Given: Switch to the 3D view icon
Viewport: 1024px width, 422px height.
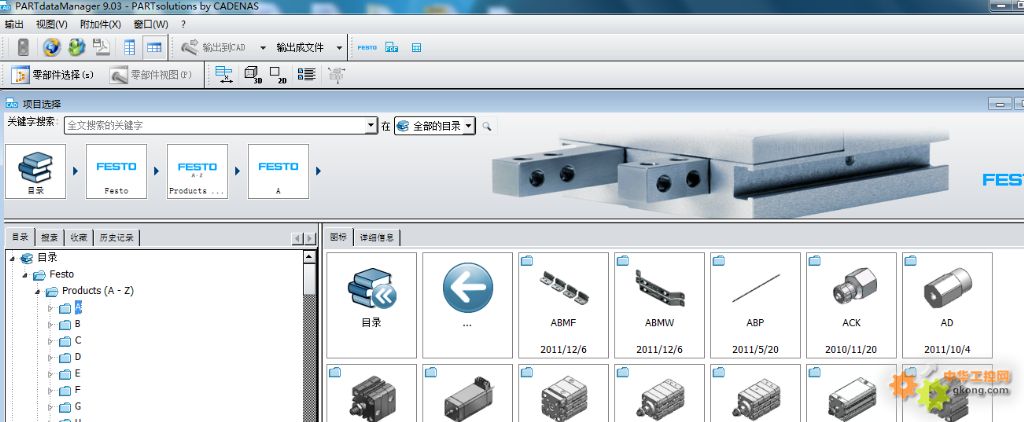Looking at the screenshot, I should pyautogui.click(x=253, y=74).
